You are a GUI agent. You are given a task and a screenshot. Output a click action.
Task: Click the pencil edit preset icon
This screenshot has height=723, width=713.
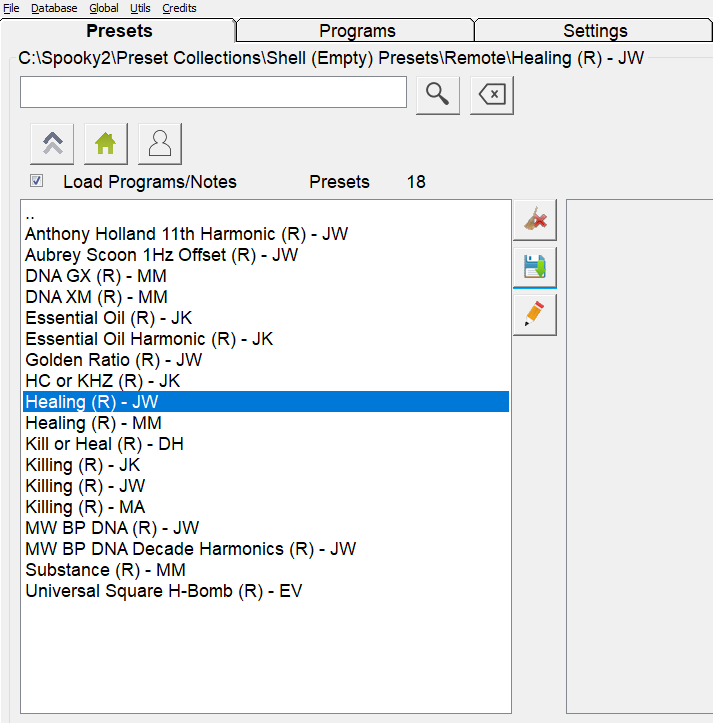535,314
